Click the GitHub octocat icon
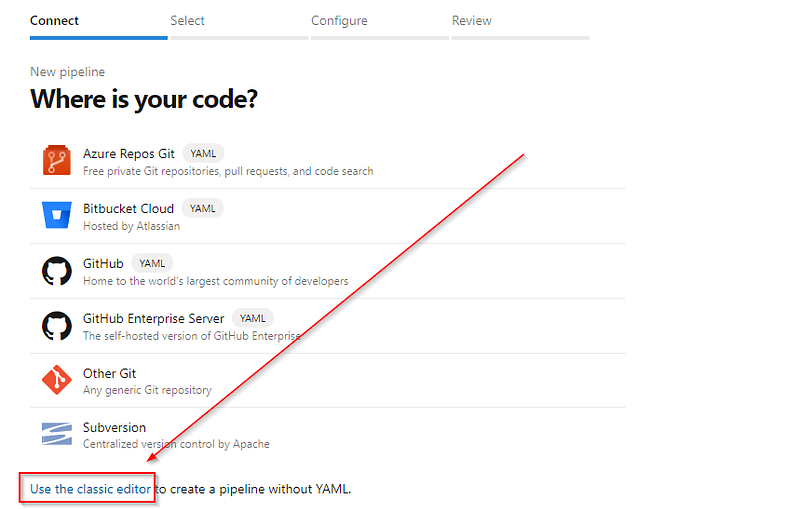 tap(57, 271)
